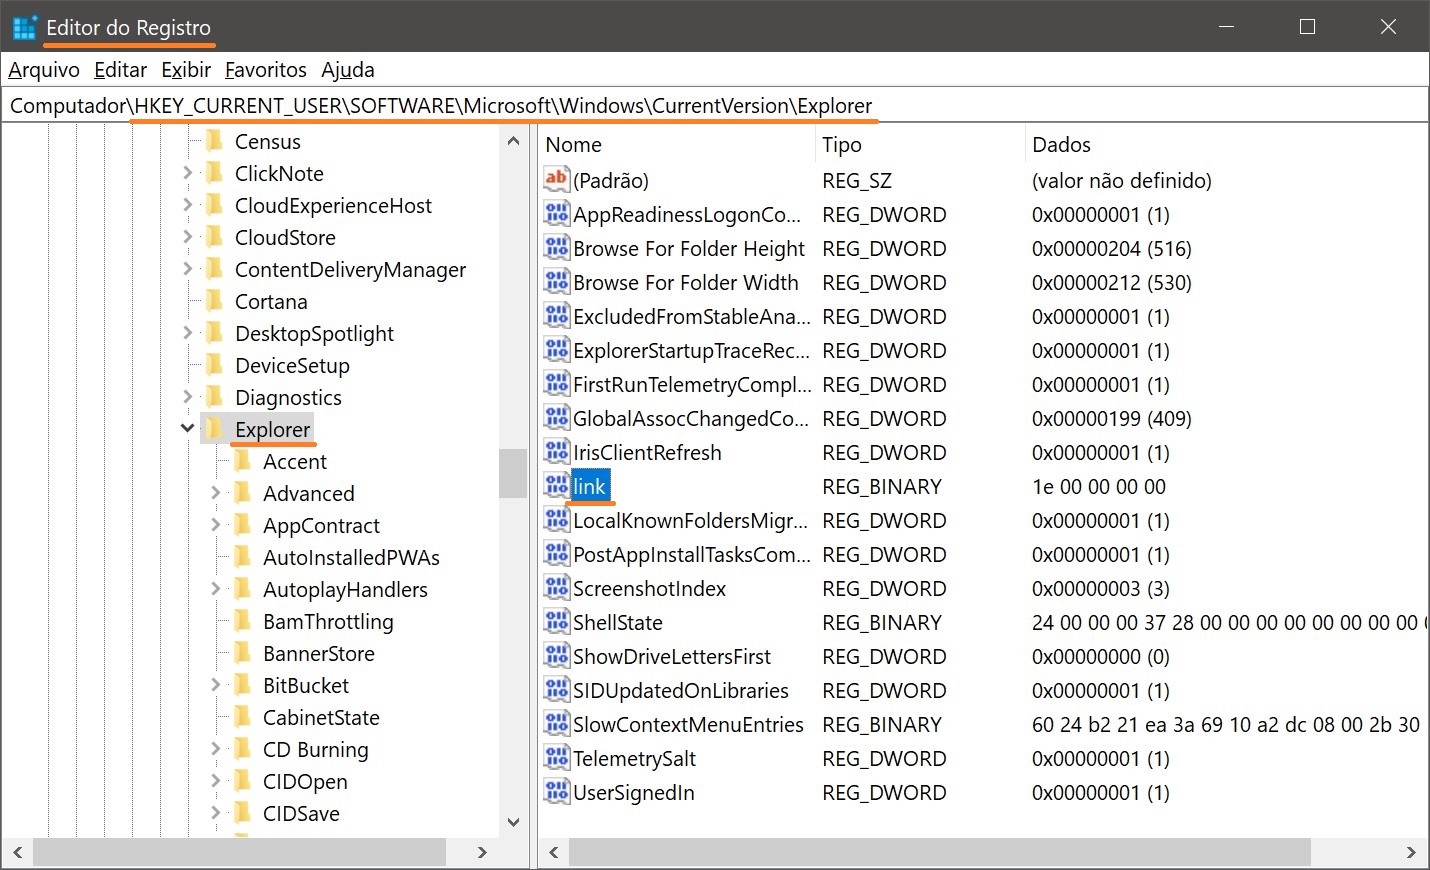
Task: Select the AutoInstalledPWAs subkey
Action: 351,557
